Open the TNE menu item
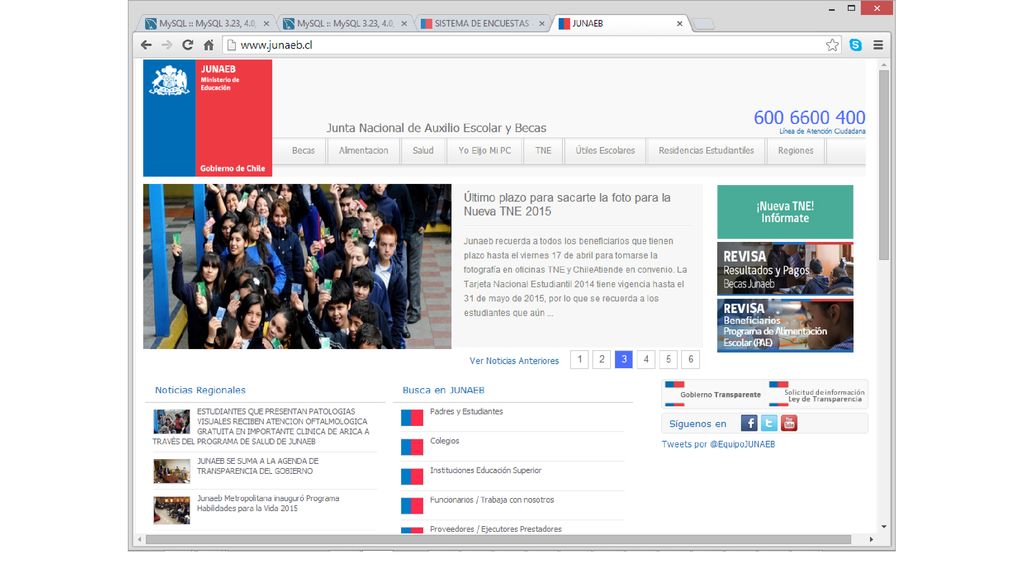The image size is (1024, 576). tap(543, 150)
